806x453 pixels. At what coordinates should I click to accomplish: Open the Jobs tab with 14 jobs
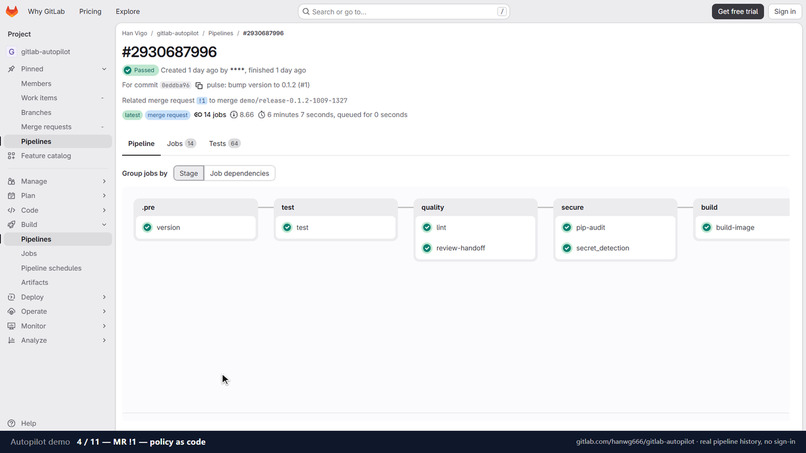point(181,143)
